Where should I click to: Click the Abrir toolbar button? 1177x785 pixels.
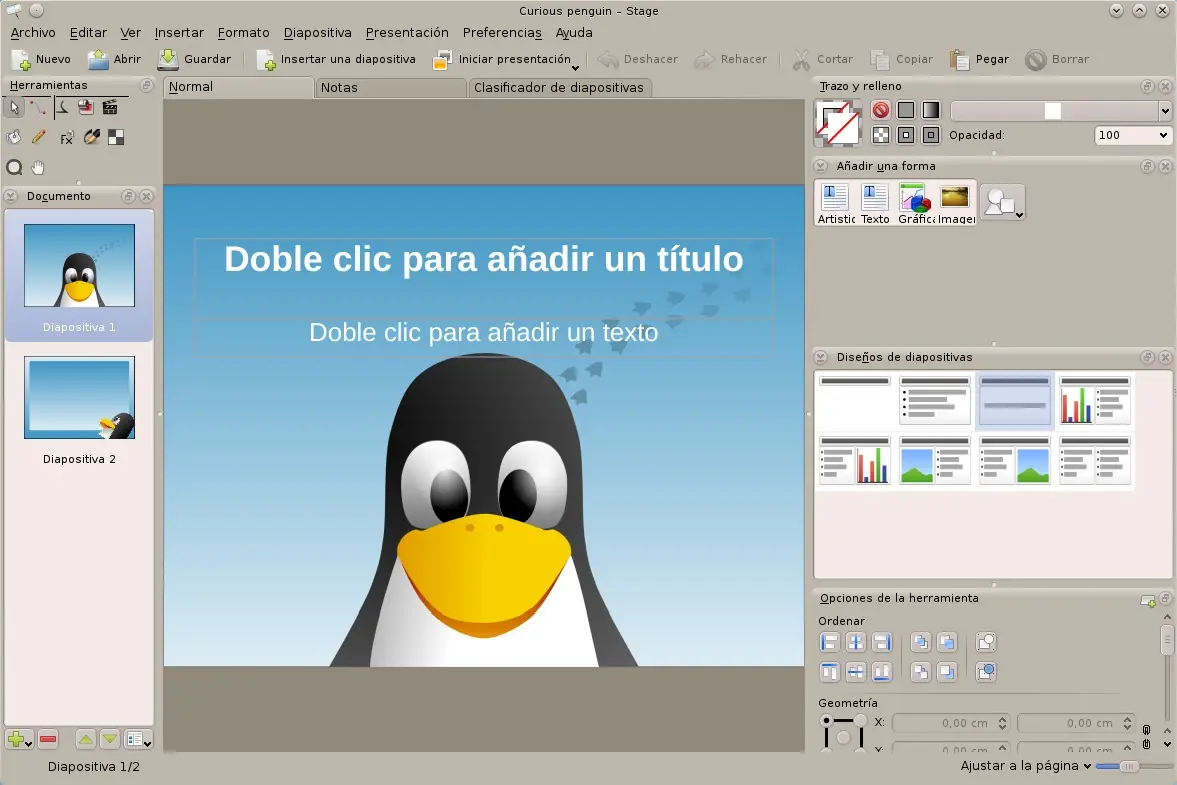[x=114, y=59]
